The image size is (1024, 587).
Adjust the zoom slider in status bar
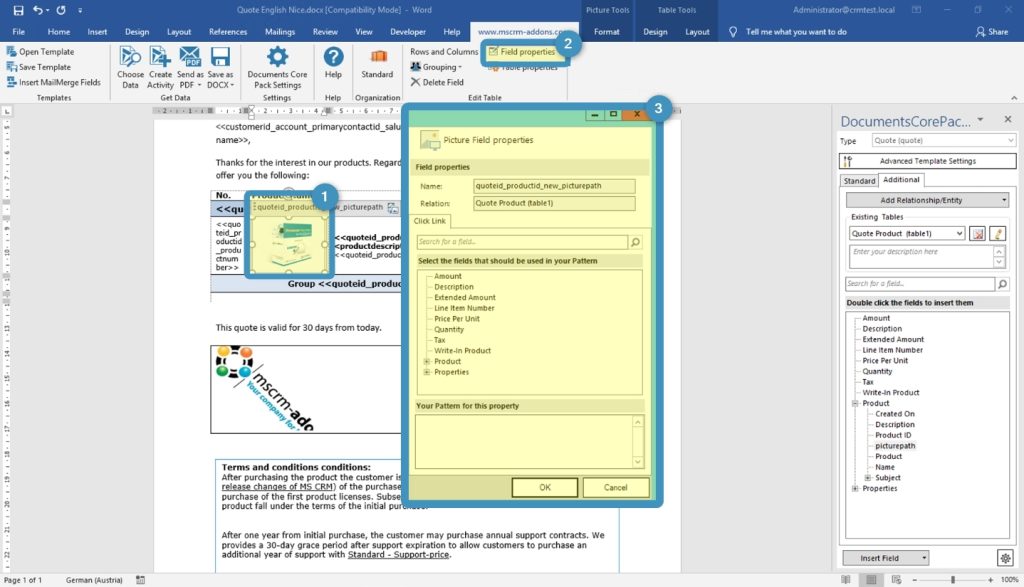[953, 580]
